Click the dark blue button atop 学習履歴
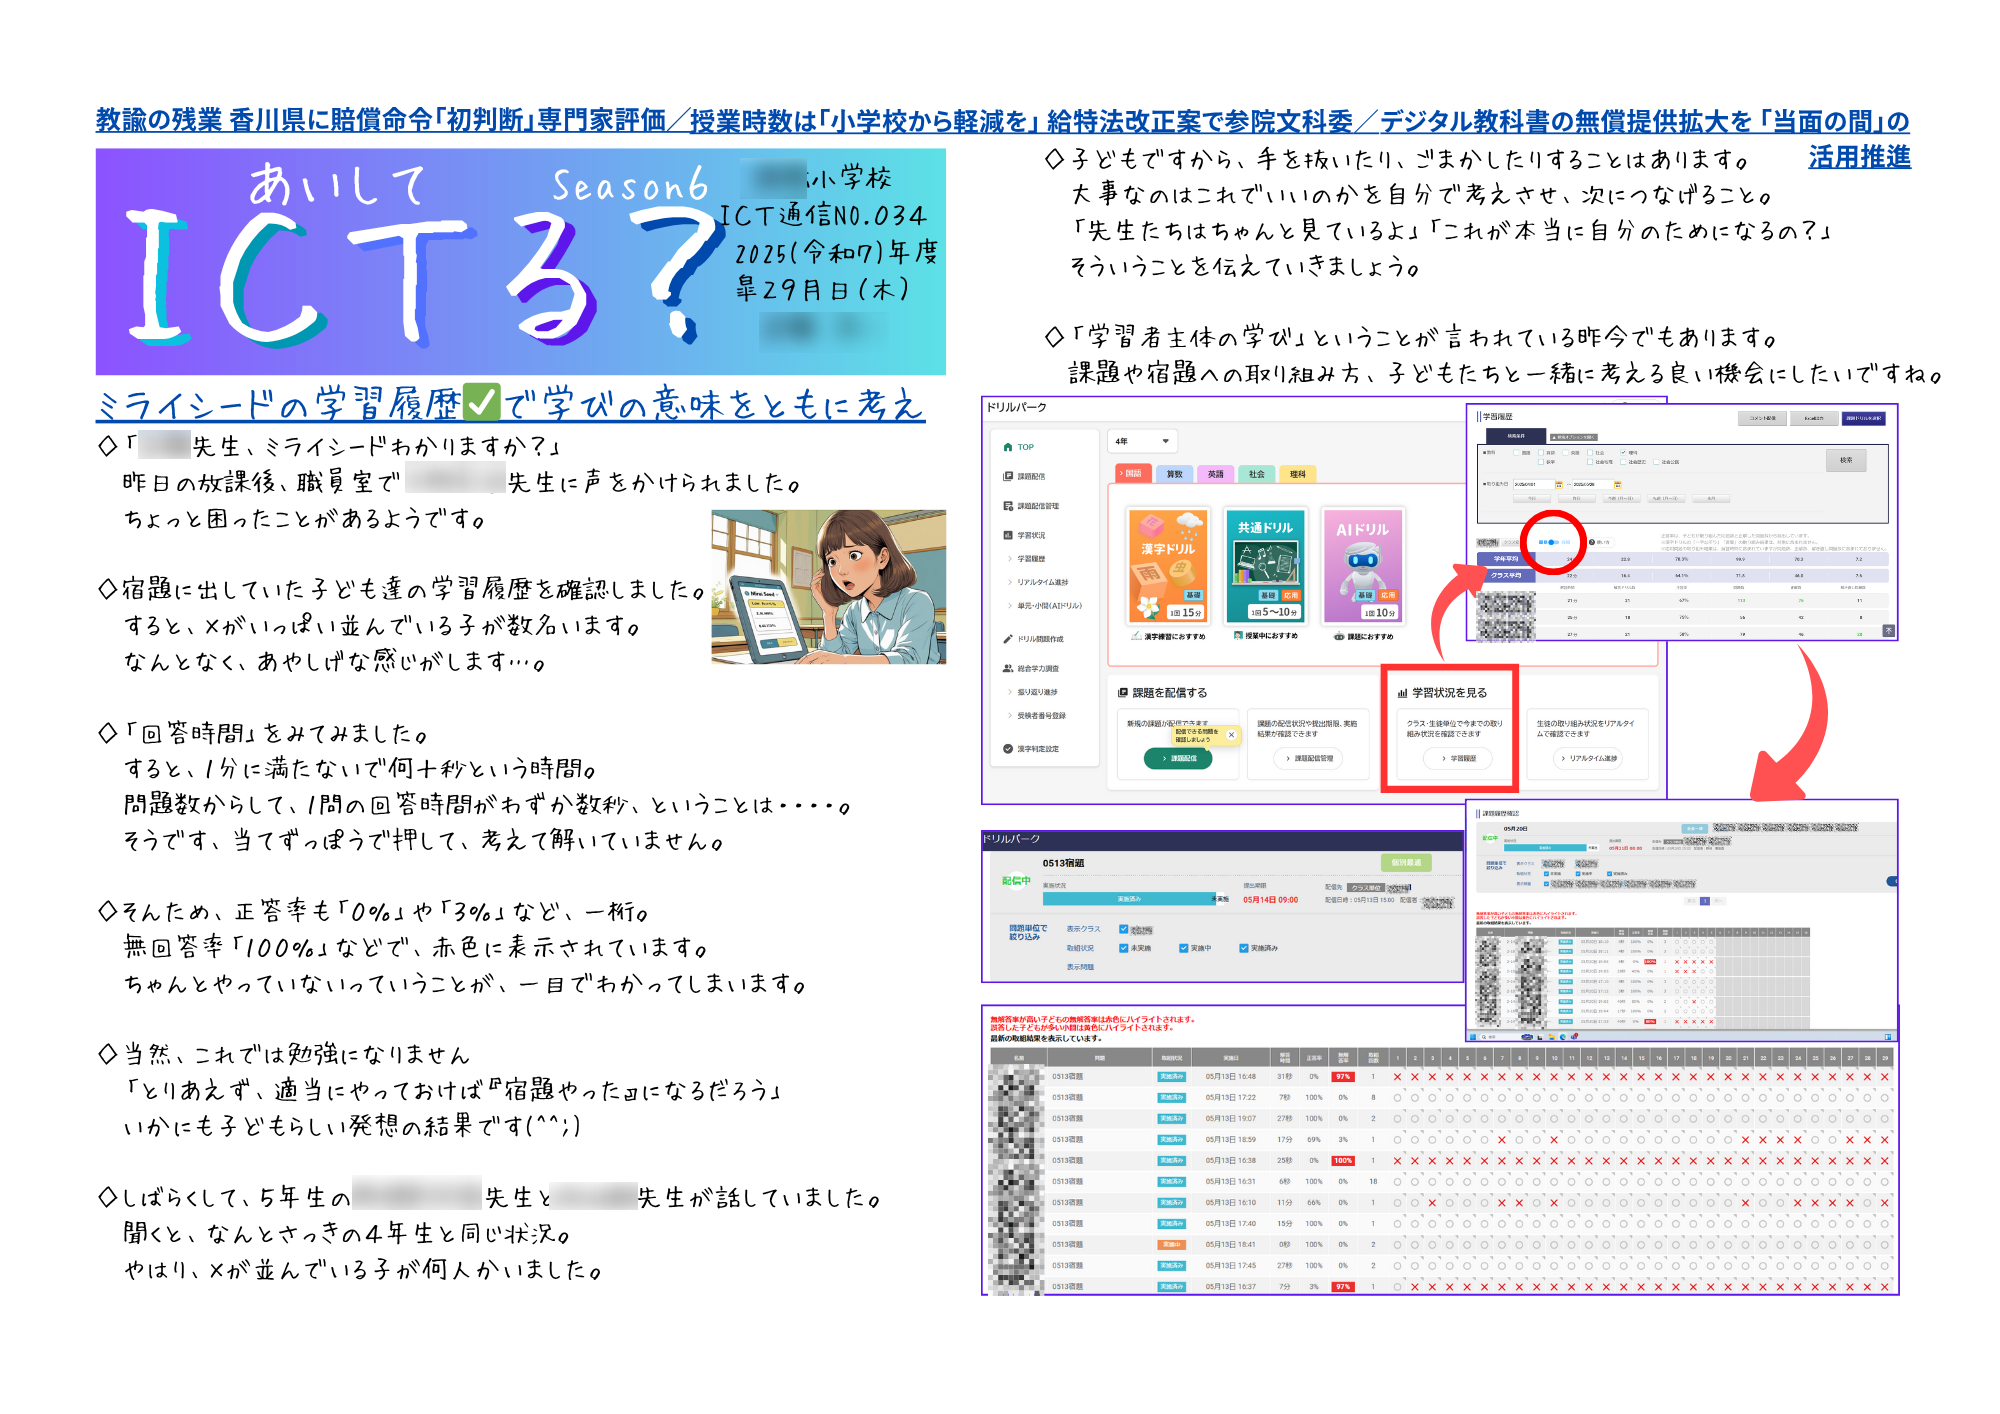The image size is (2000, 1414). point(1863,418)
